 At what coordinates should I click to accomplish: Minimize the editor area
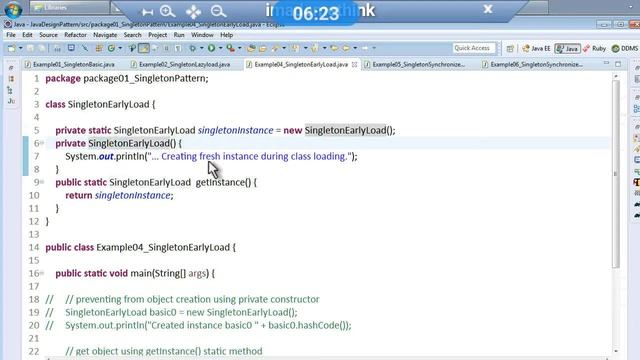pos(606,64)
